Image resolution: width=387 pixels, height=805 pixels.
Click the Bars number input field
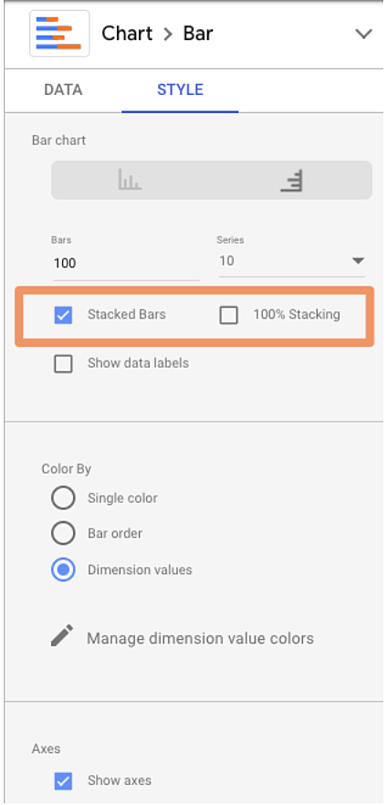(126, 263)
